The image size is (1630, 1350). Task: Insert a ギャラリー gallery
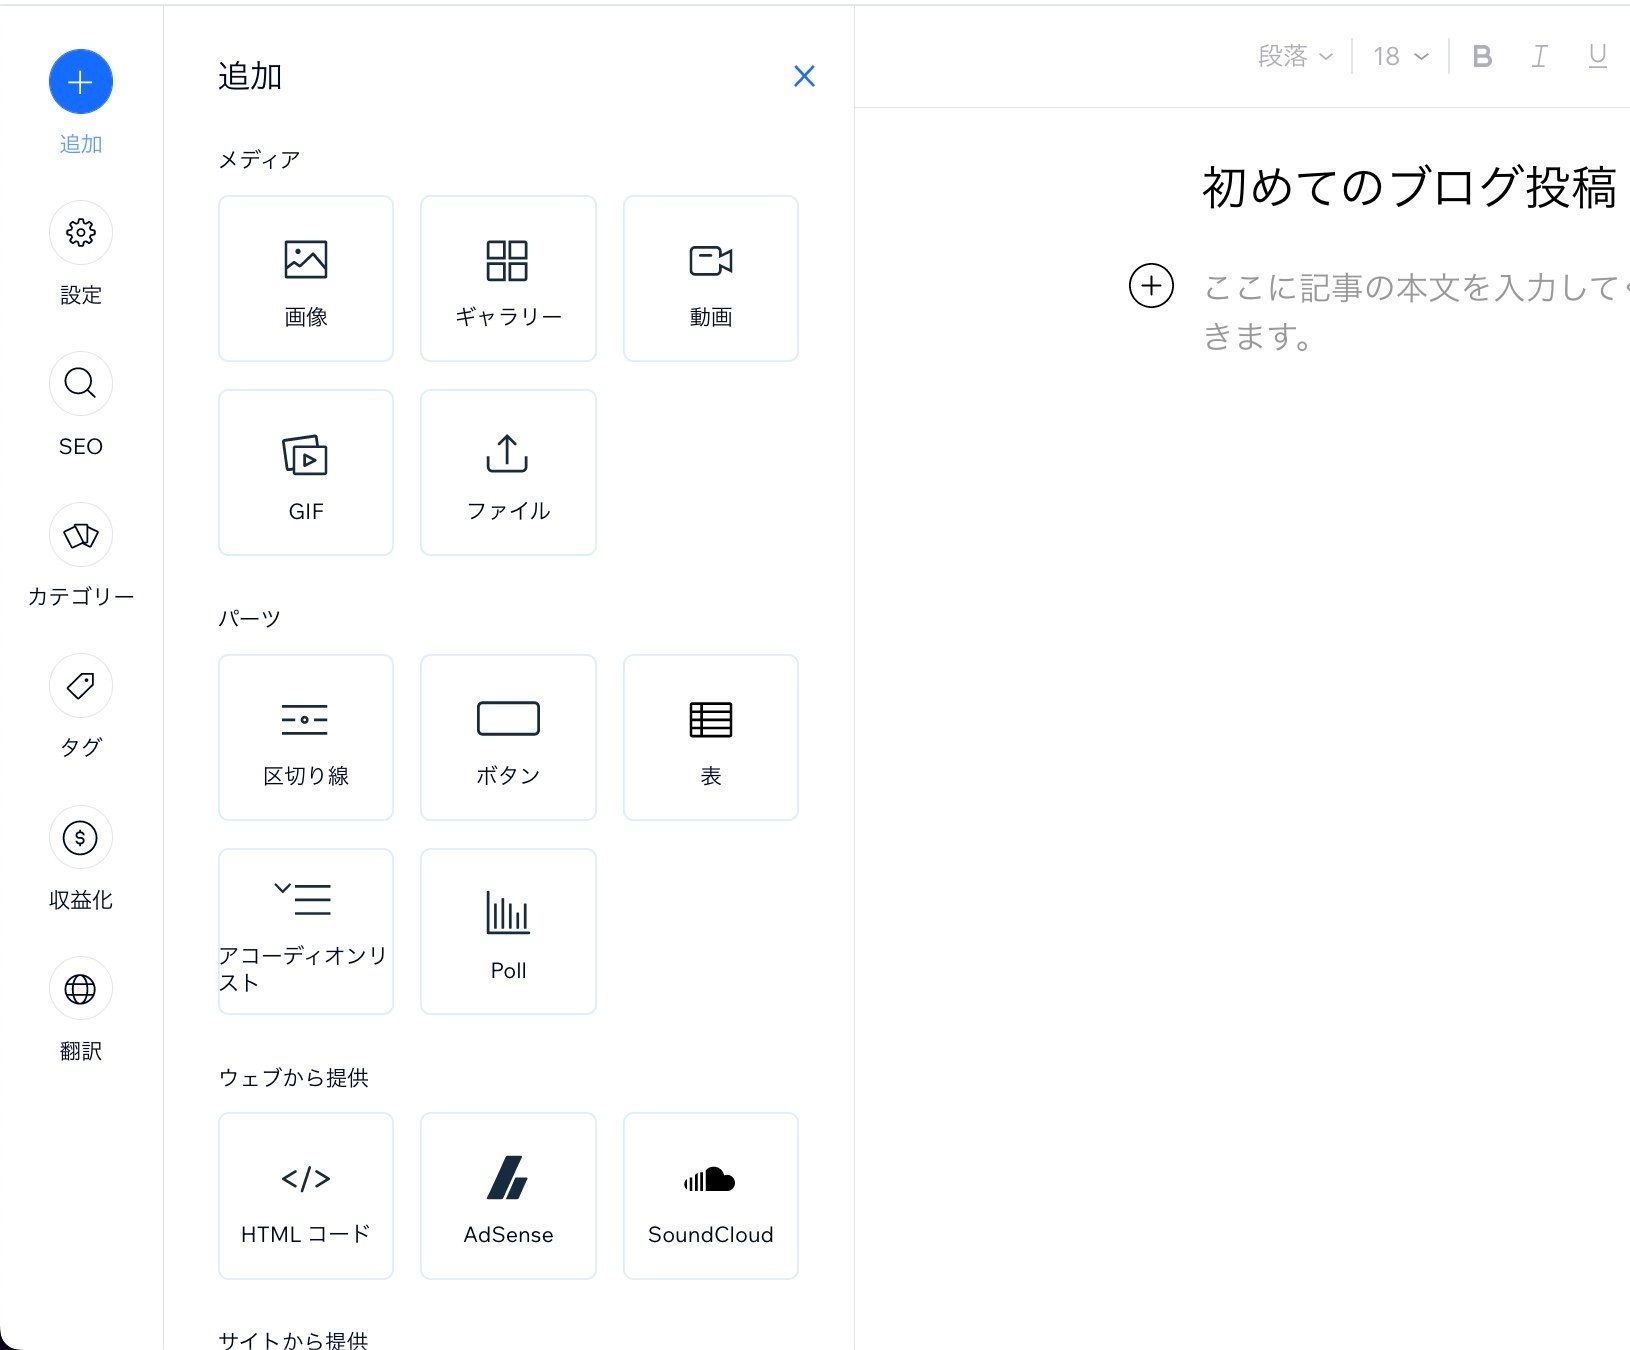pyautogui.click(x=508, y=278)
